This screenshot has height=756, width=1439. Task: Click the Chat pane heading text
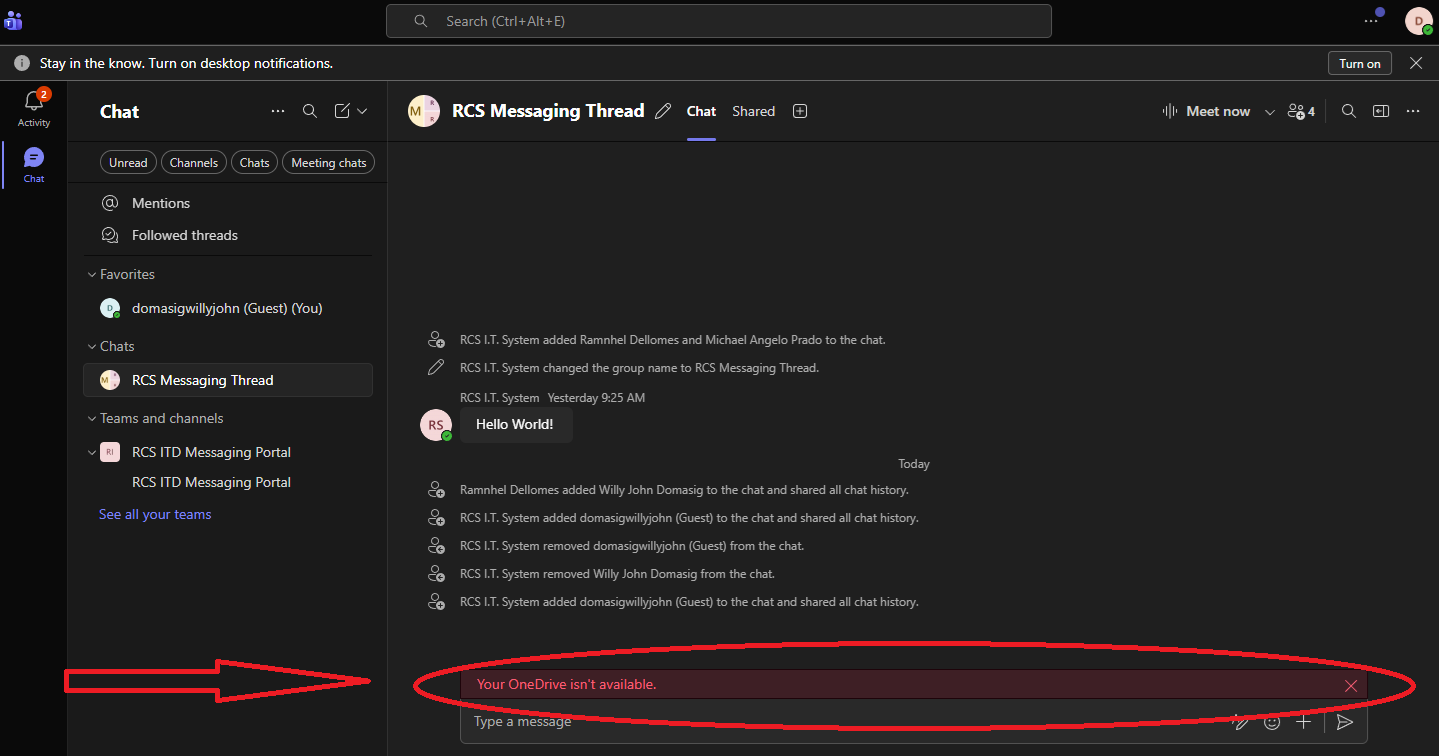click(119, 111)
